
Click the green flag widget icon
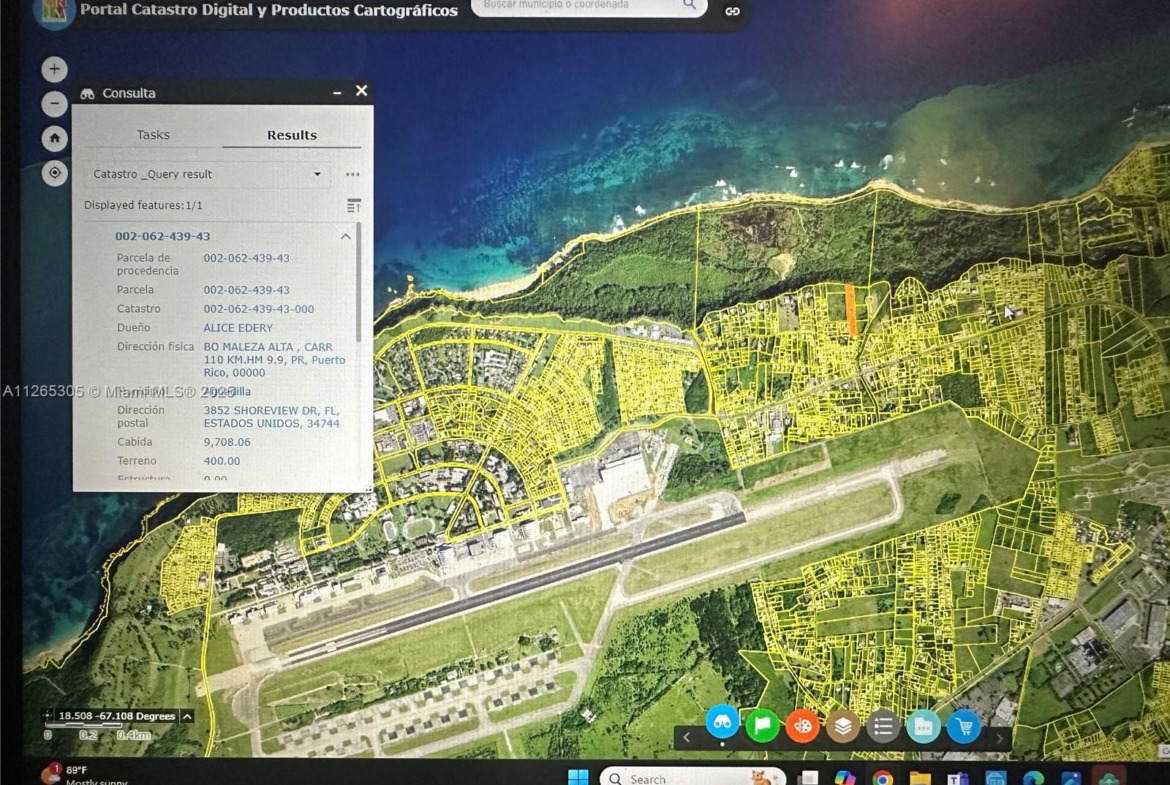(x=762, y=724)
